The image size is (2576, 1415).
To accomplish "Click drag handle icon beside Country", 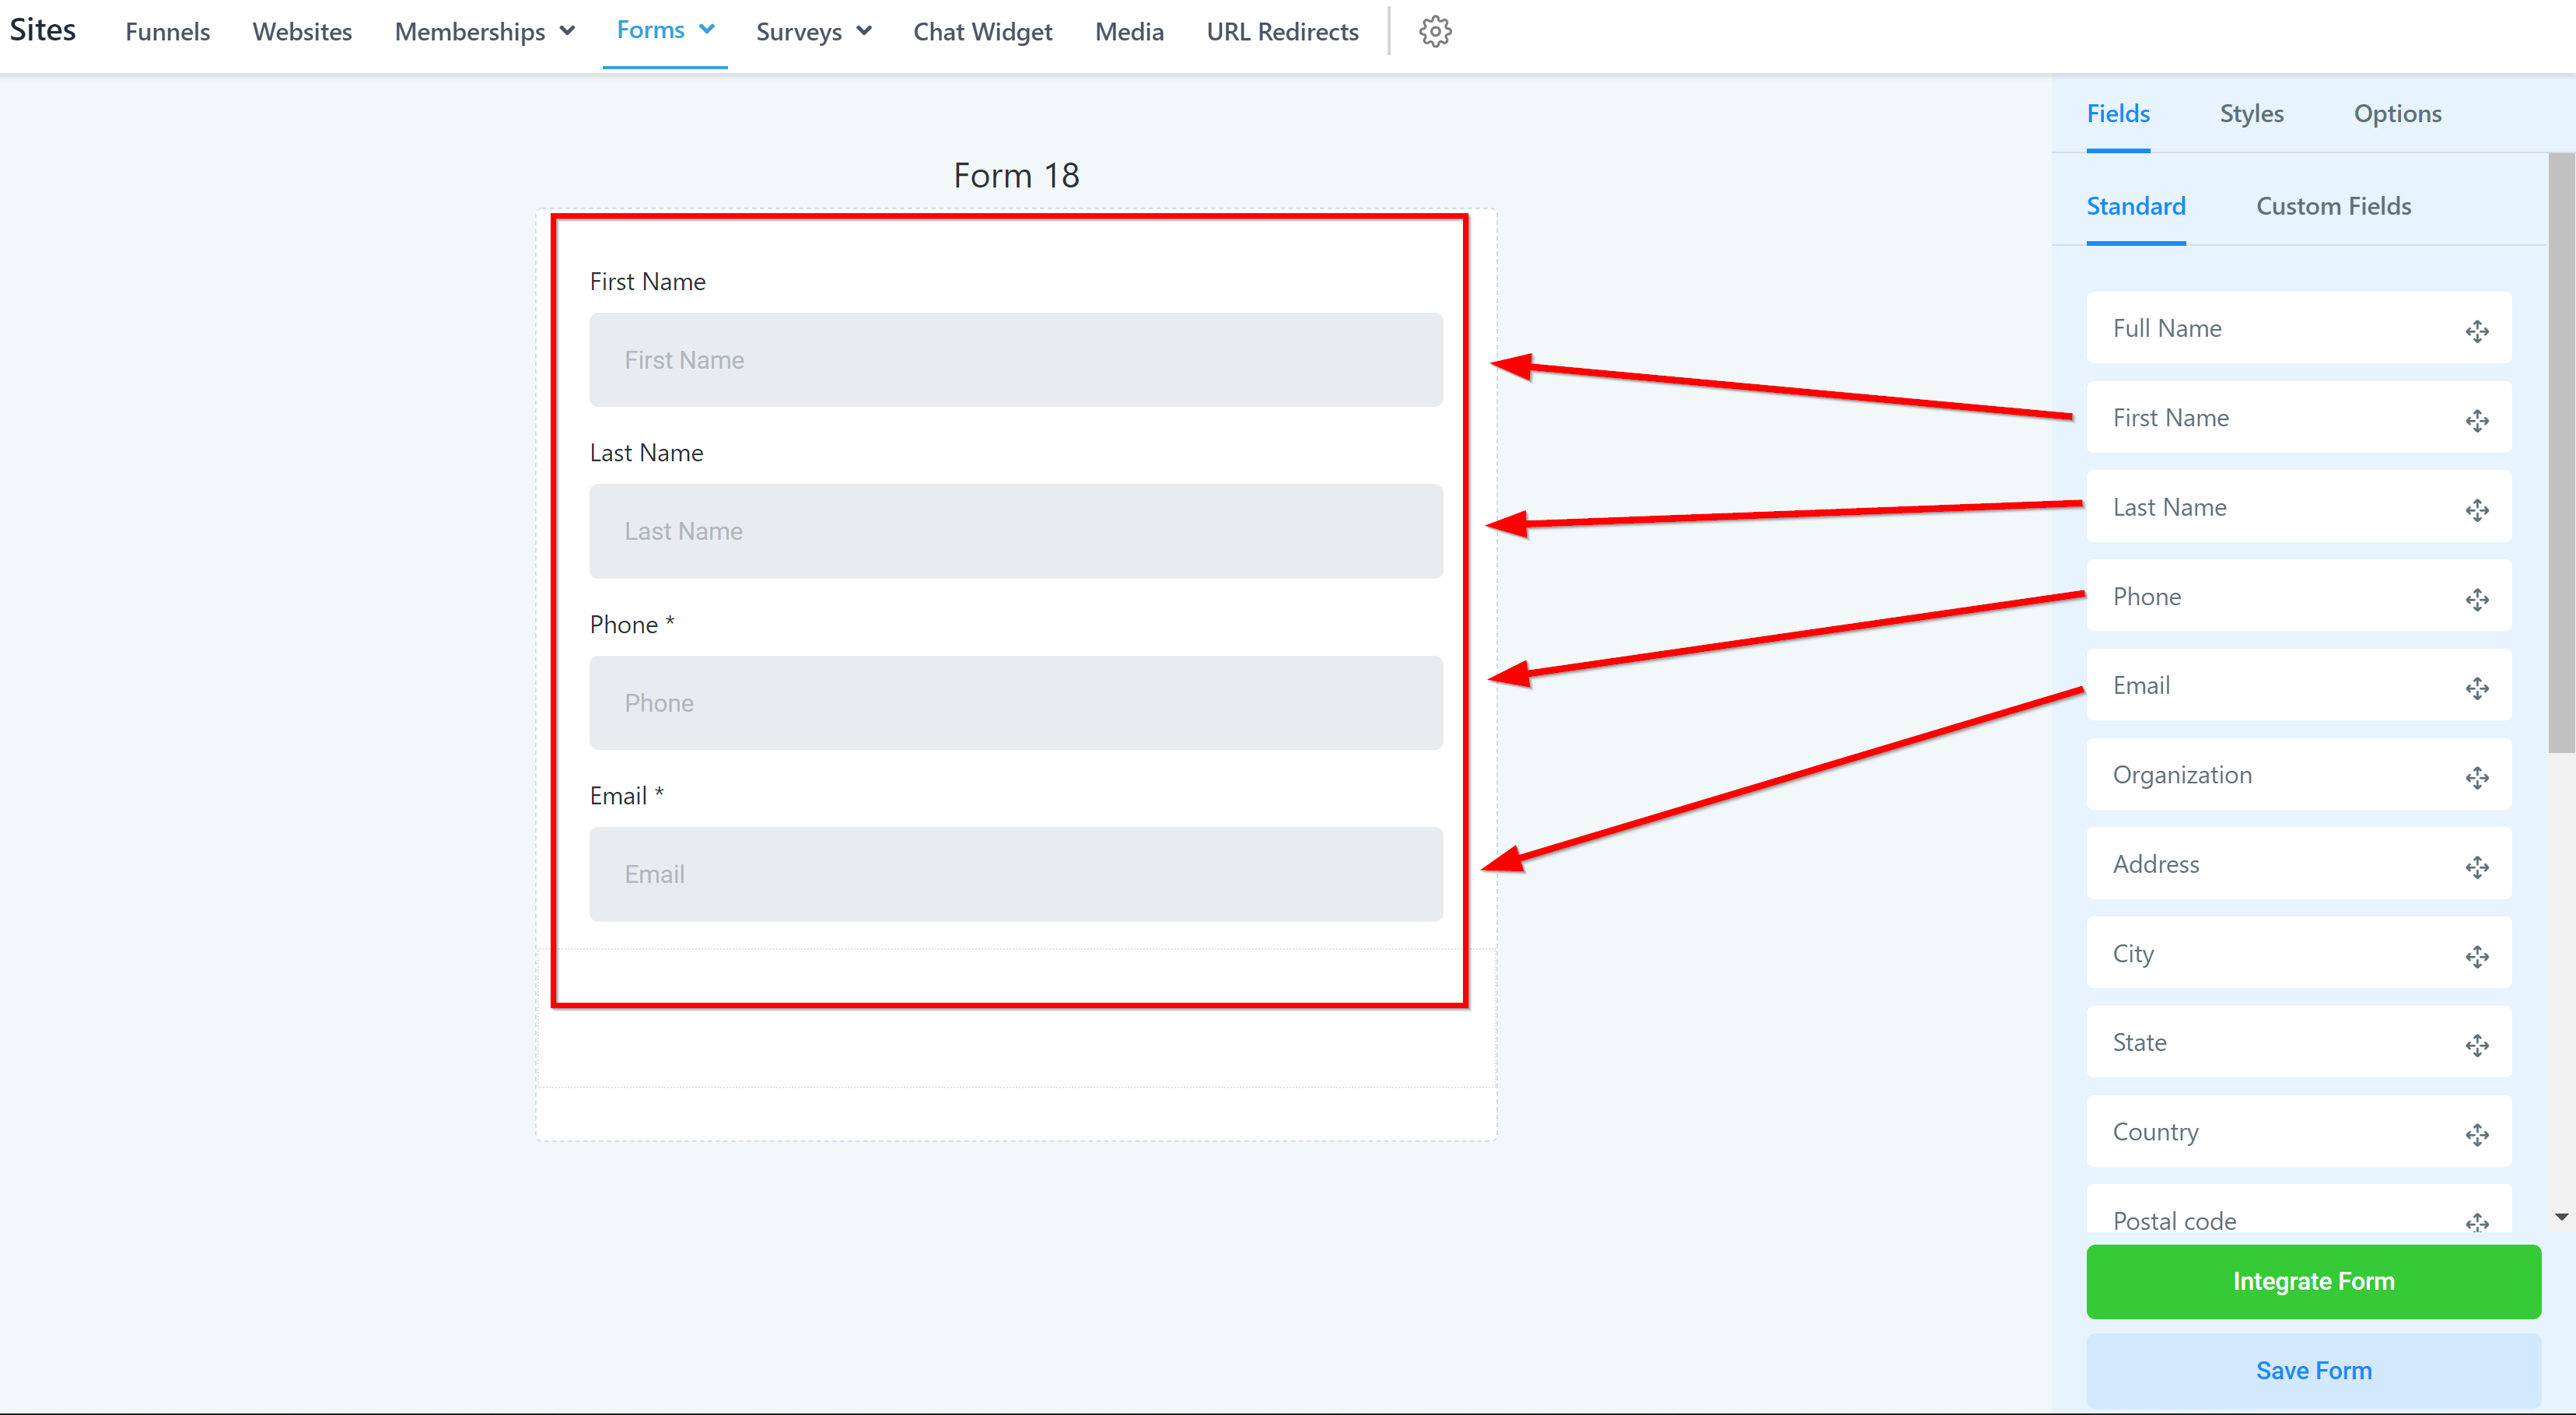I will pos(2476,1134).
